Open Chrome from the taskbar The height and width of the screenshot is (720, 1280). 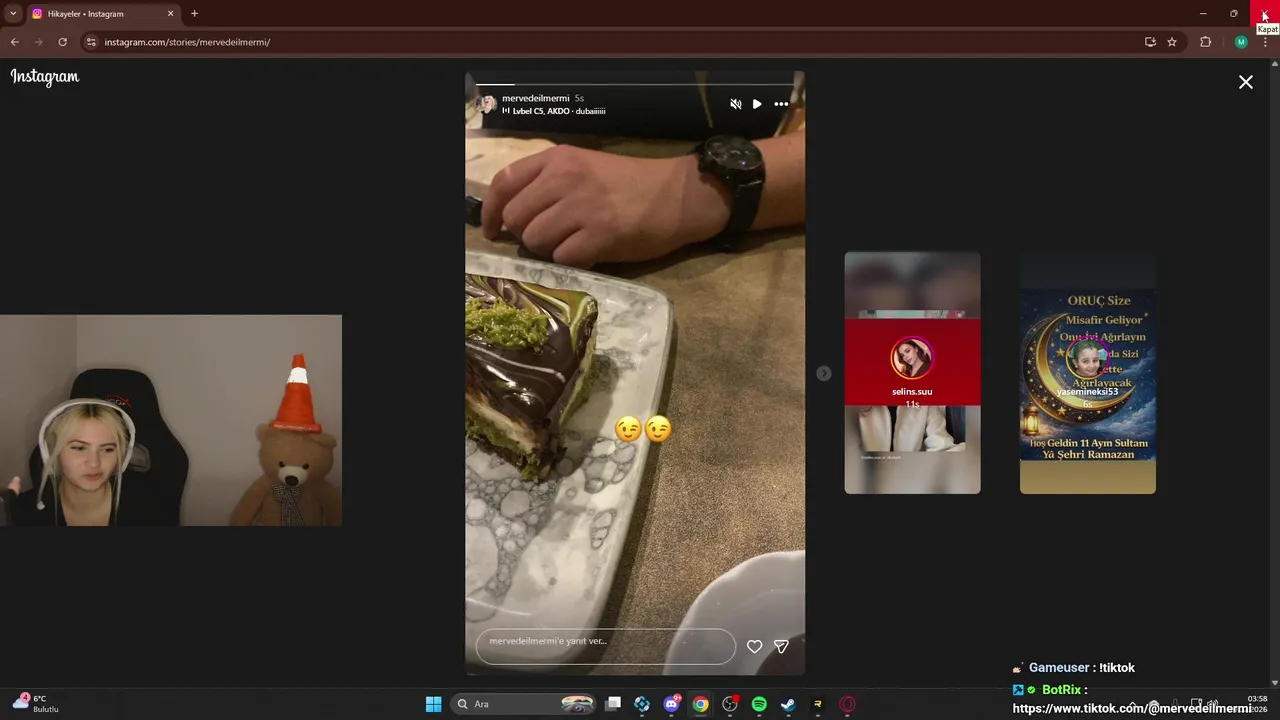[x=701, y=704]
